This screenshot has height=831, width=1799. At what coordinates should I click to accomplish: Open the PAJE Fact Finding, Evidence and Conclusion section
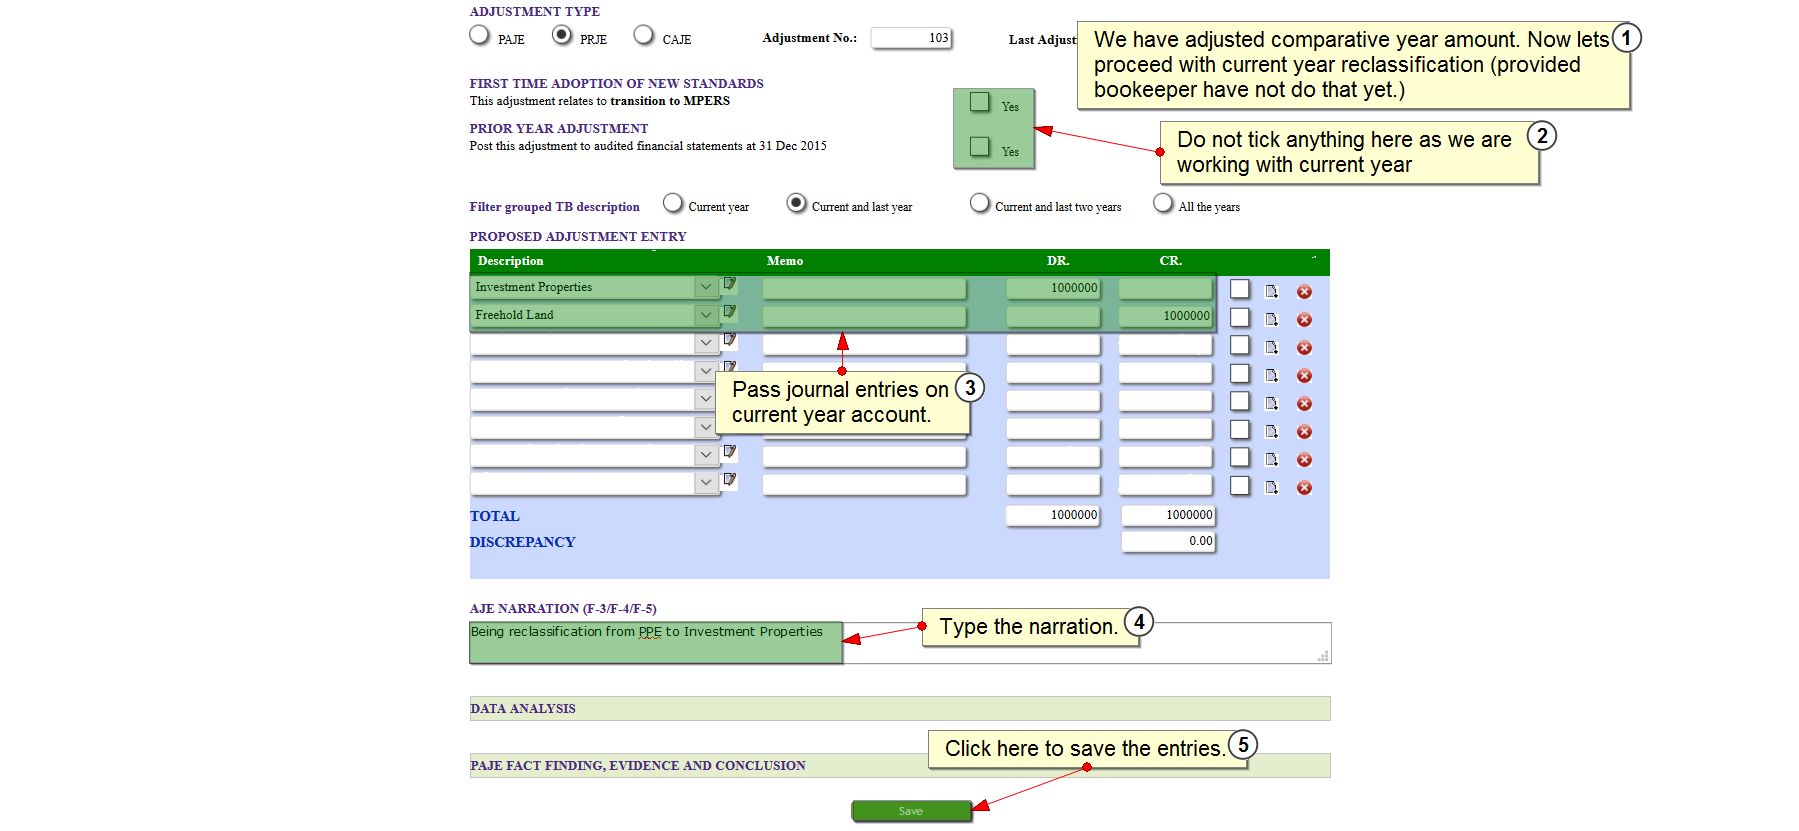(x=638, y=766)
